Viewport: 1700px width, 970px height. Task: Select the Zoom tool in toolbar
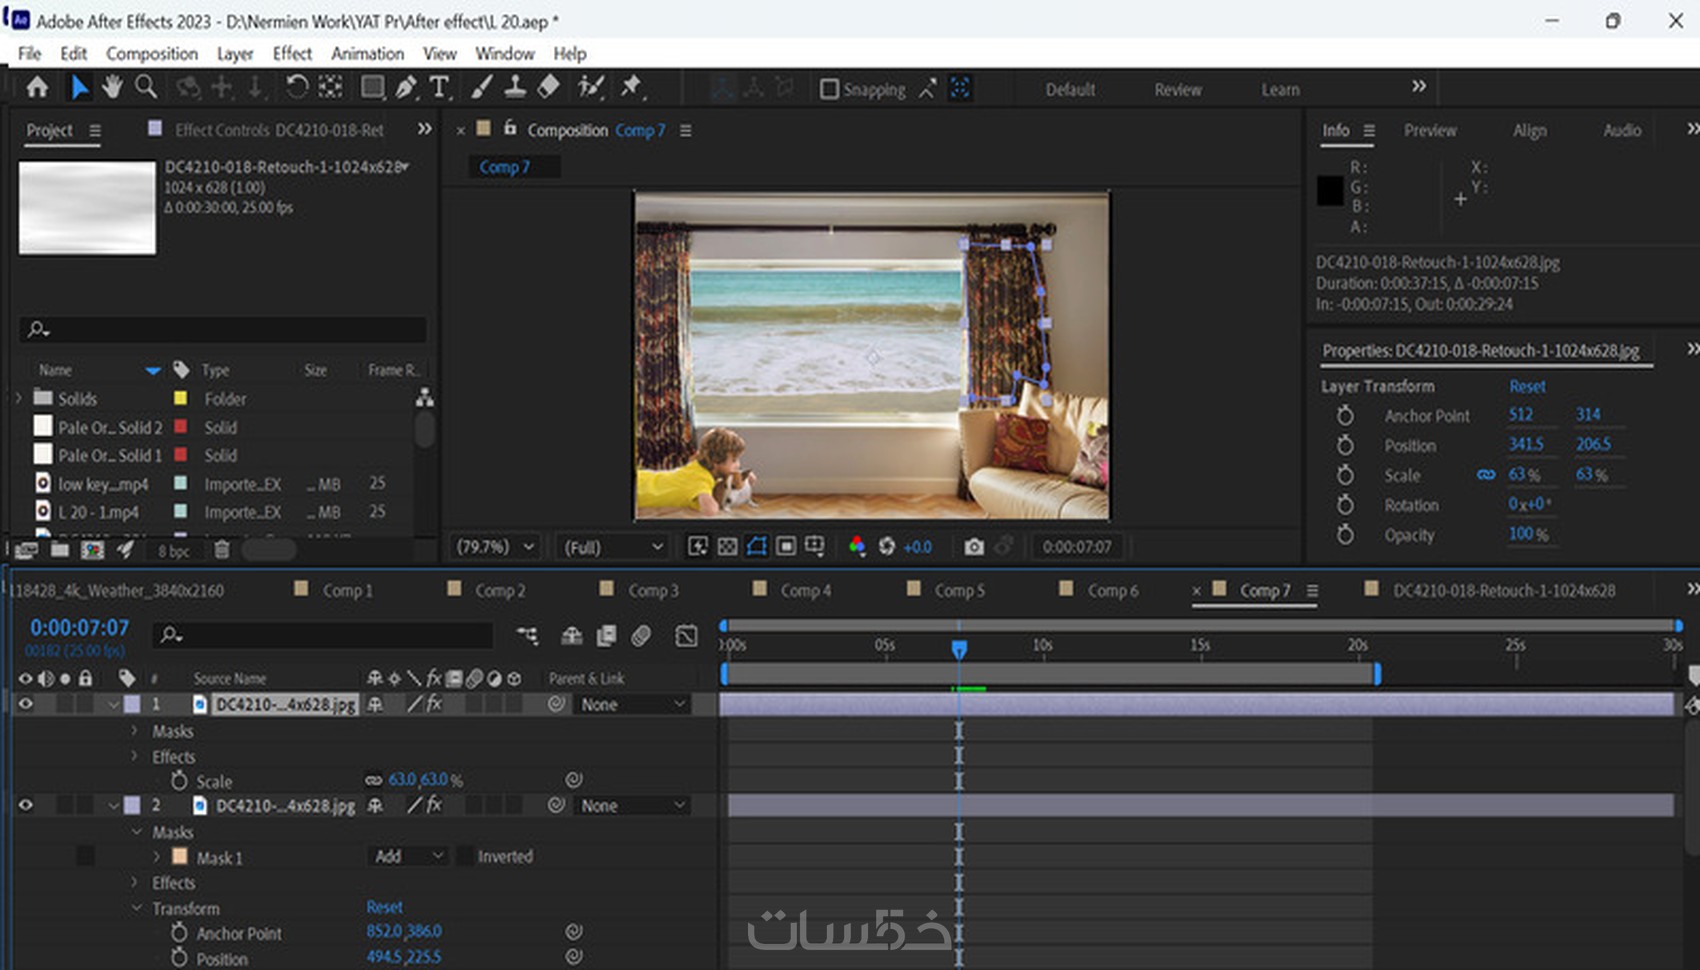coord(146,88)
